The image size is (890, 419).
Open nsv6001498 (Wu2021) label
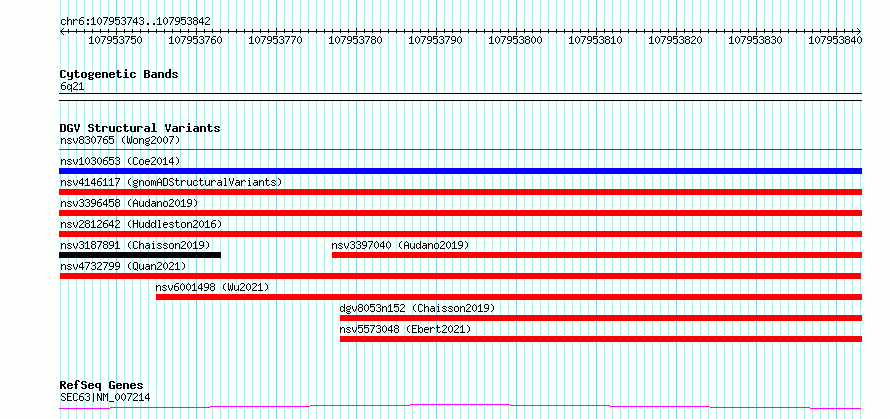tap(212, 287)
